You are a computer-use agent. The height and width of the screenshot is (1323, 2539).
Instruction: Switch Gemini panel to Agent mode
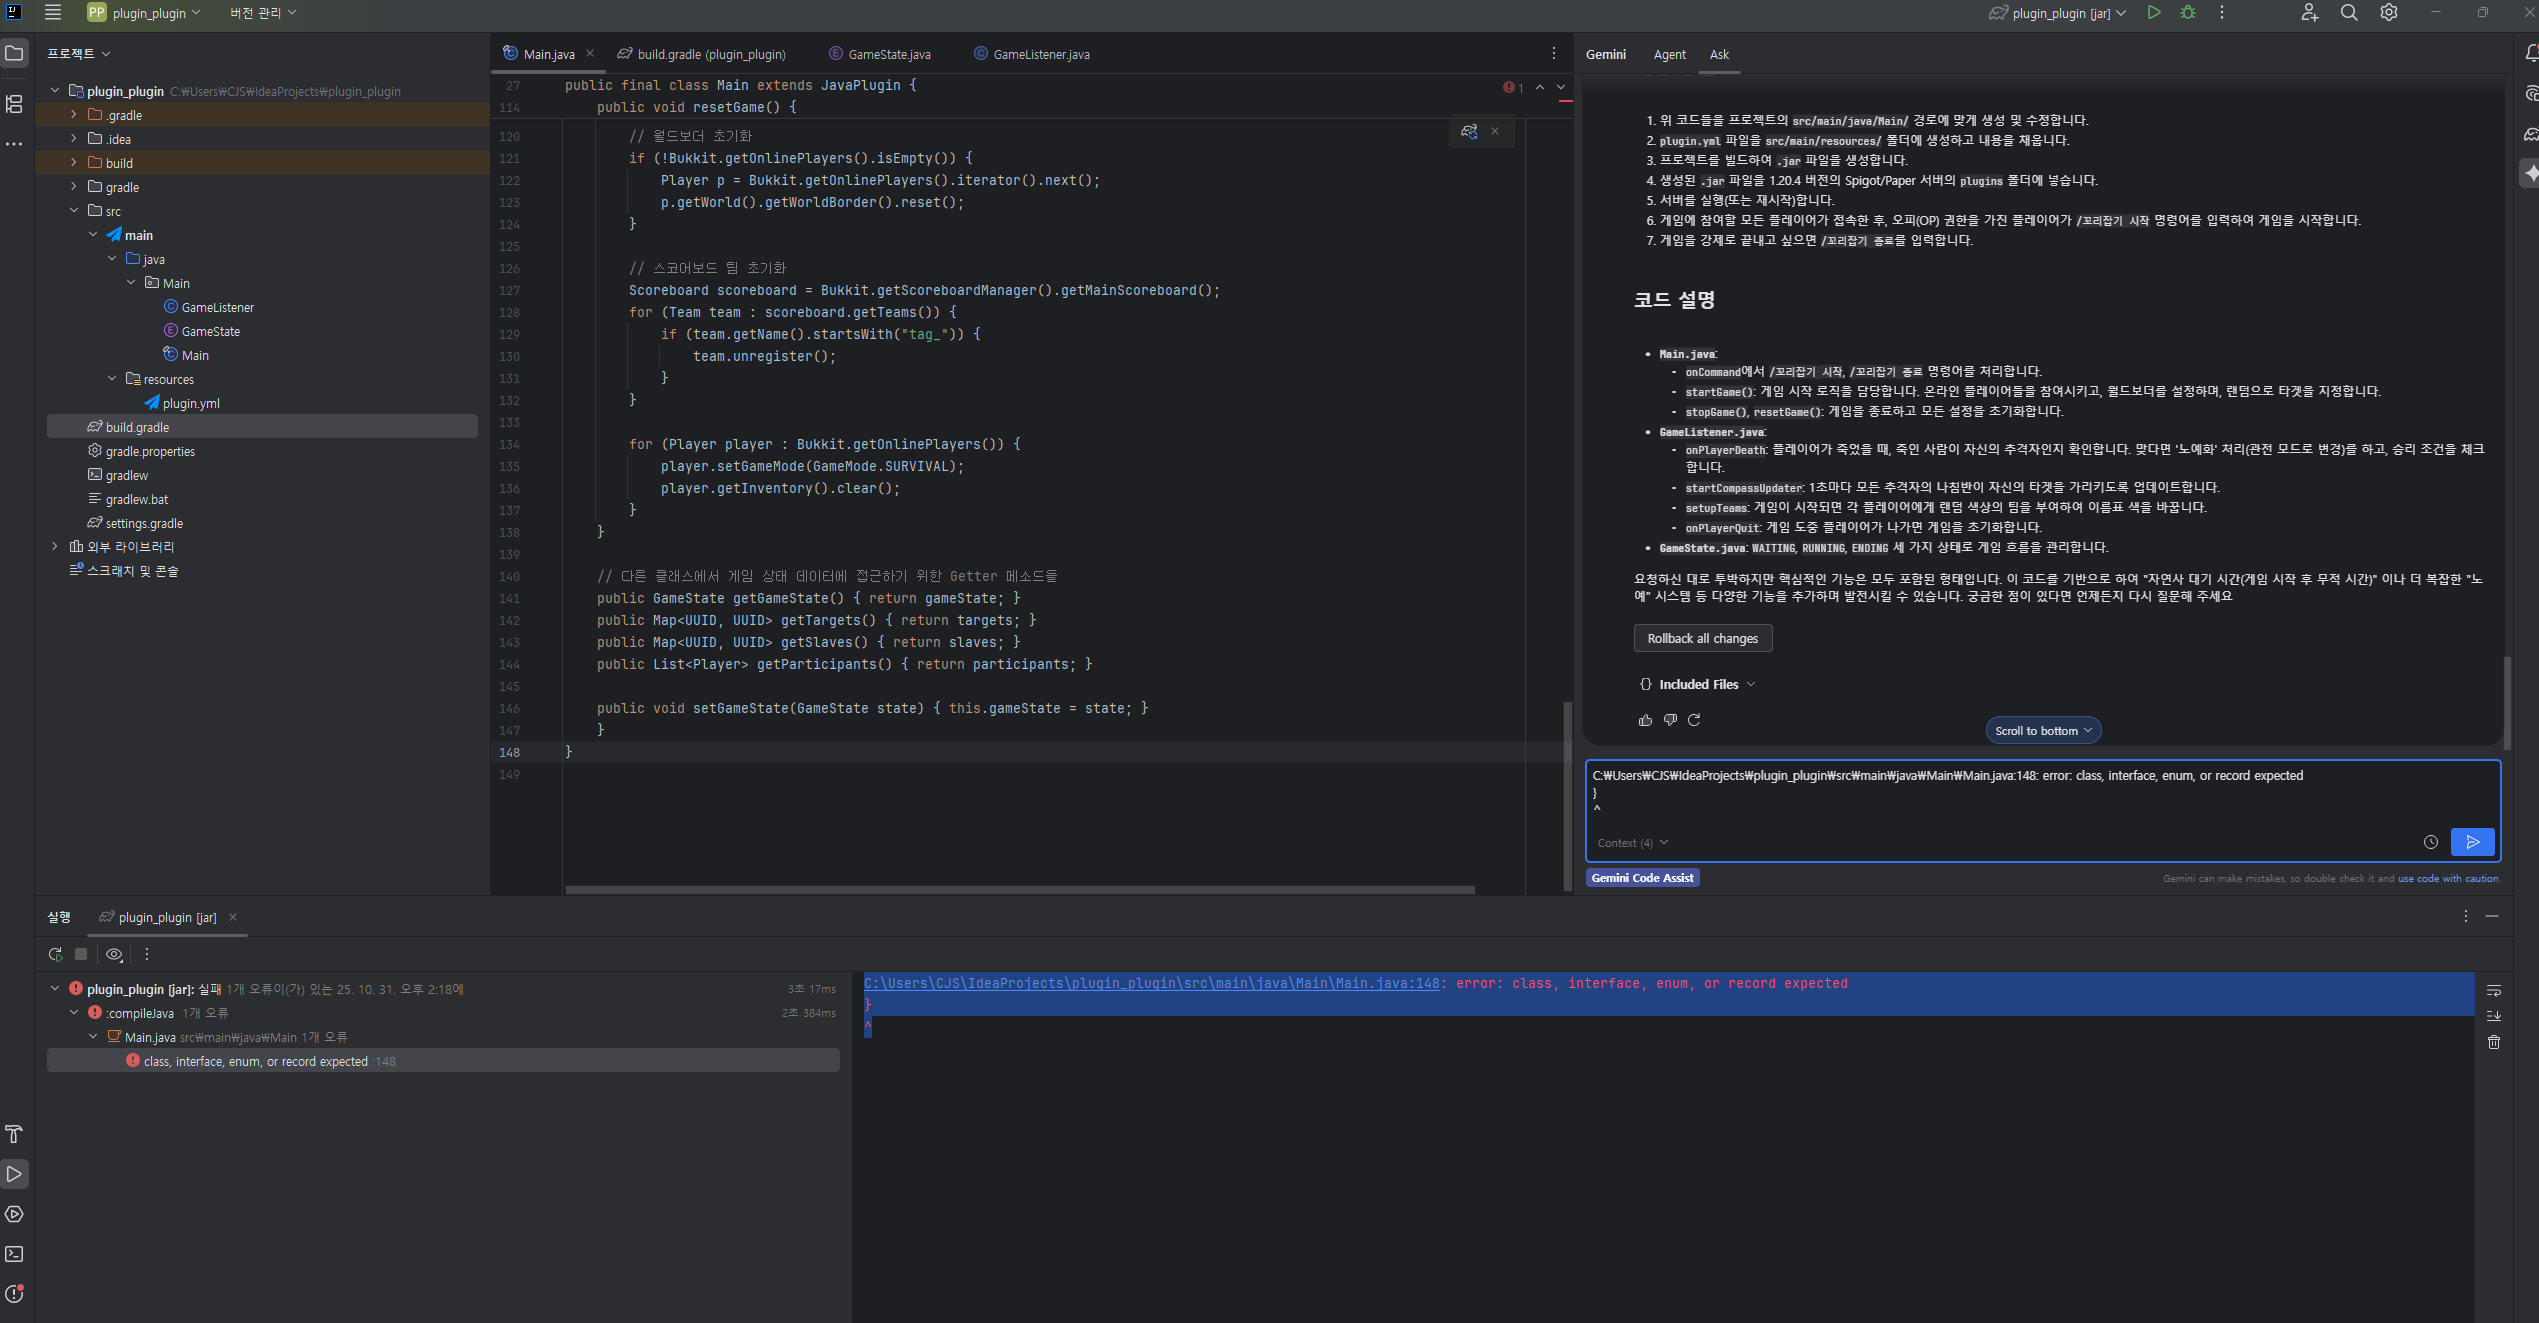tap(1669, 55)
